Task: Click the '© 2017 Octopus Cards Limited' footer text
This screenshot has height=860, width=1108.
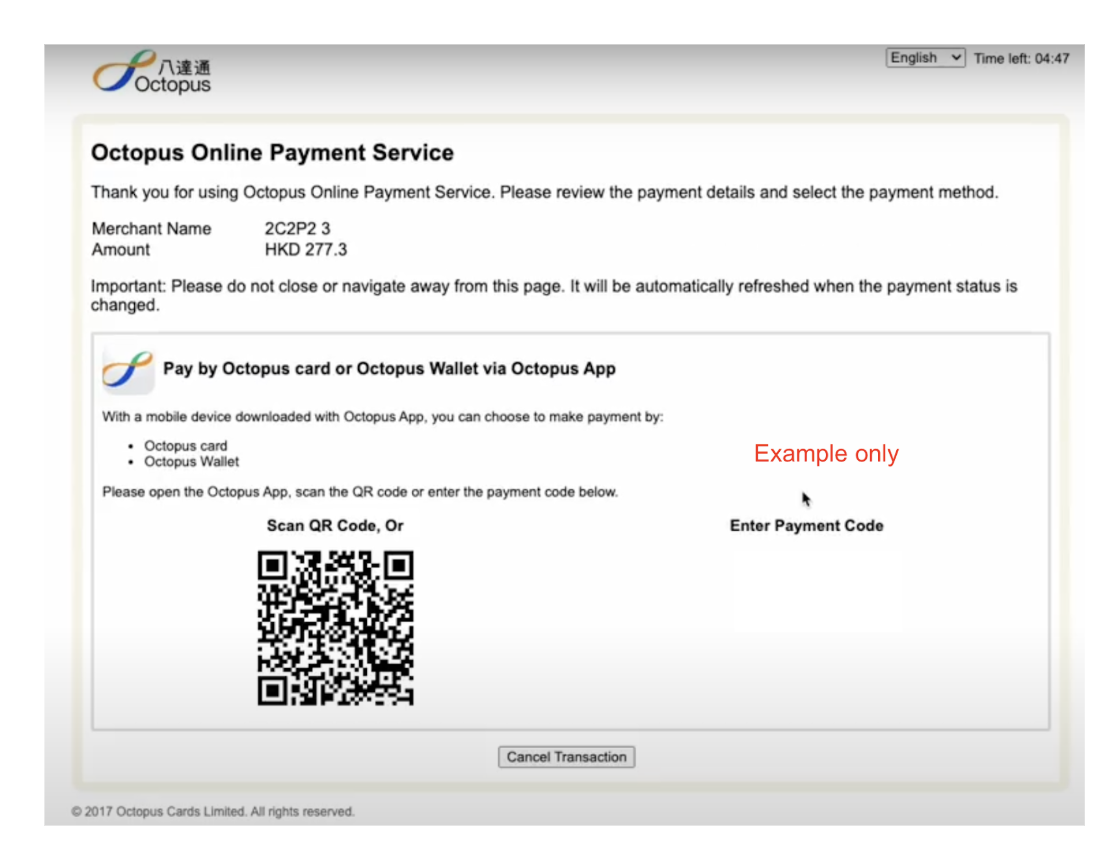Action: click(213, 811)
